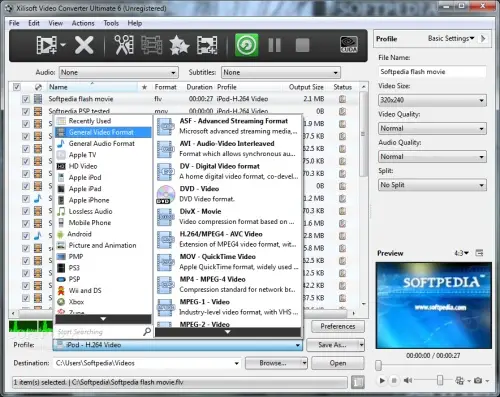Click the Pause toolbar button
The height and width of the screenshot is (397, 500).
[274, 45]
